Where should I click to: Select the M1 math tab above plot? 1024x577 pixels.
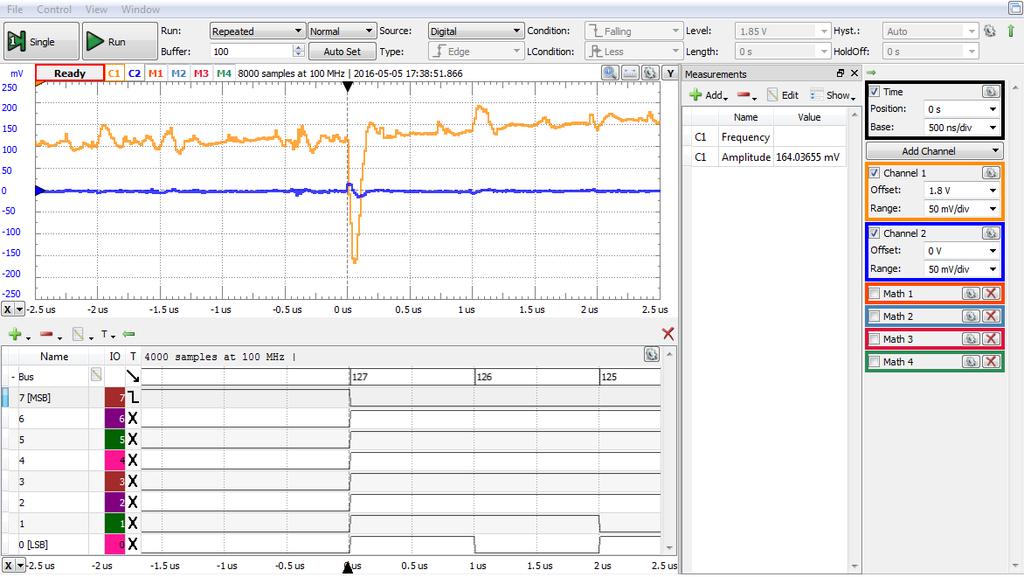click(155, 73)
